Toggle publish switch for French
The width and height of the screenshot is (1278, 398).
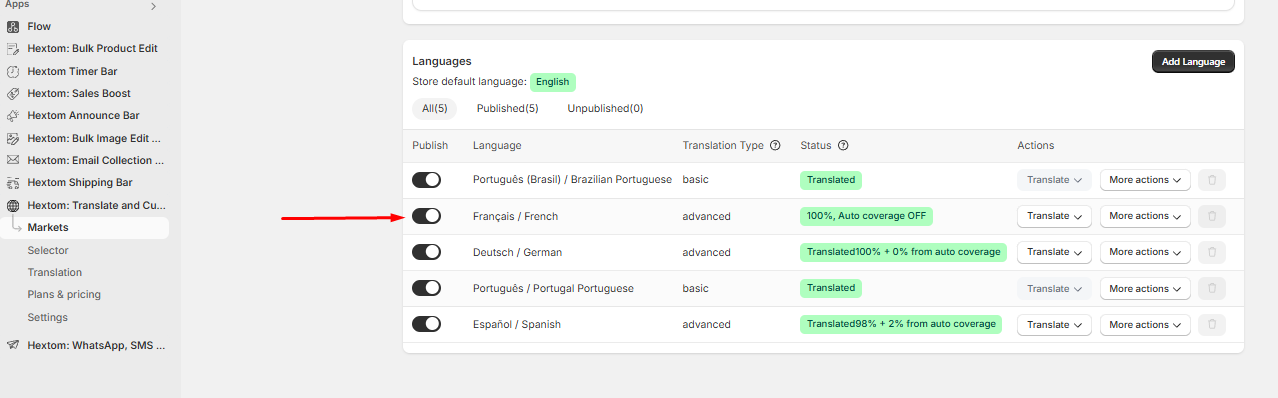[427, 216]
